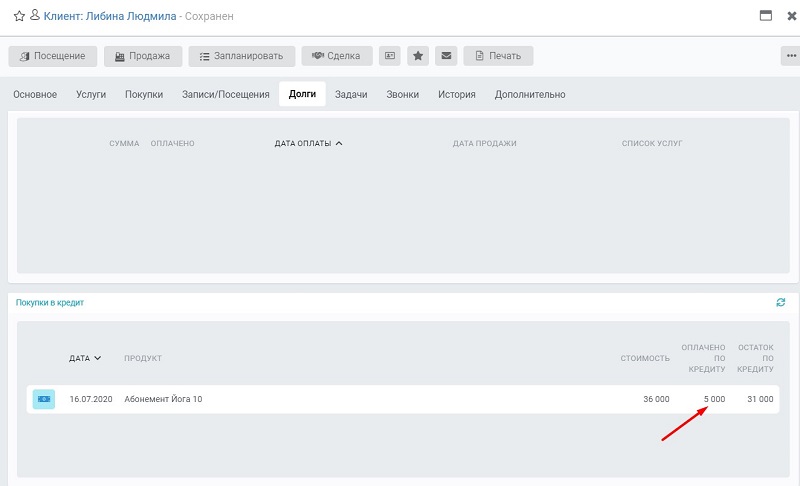Click the Сумма column header
The width and height of the screenshot is (800, 486).
coord(124,143)
